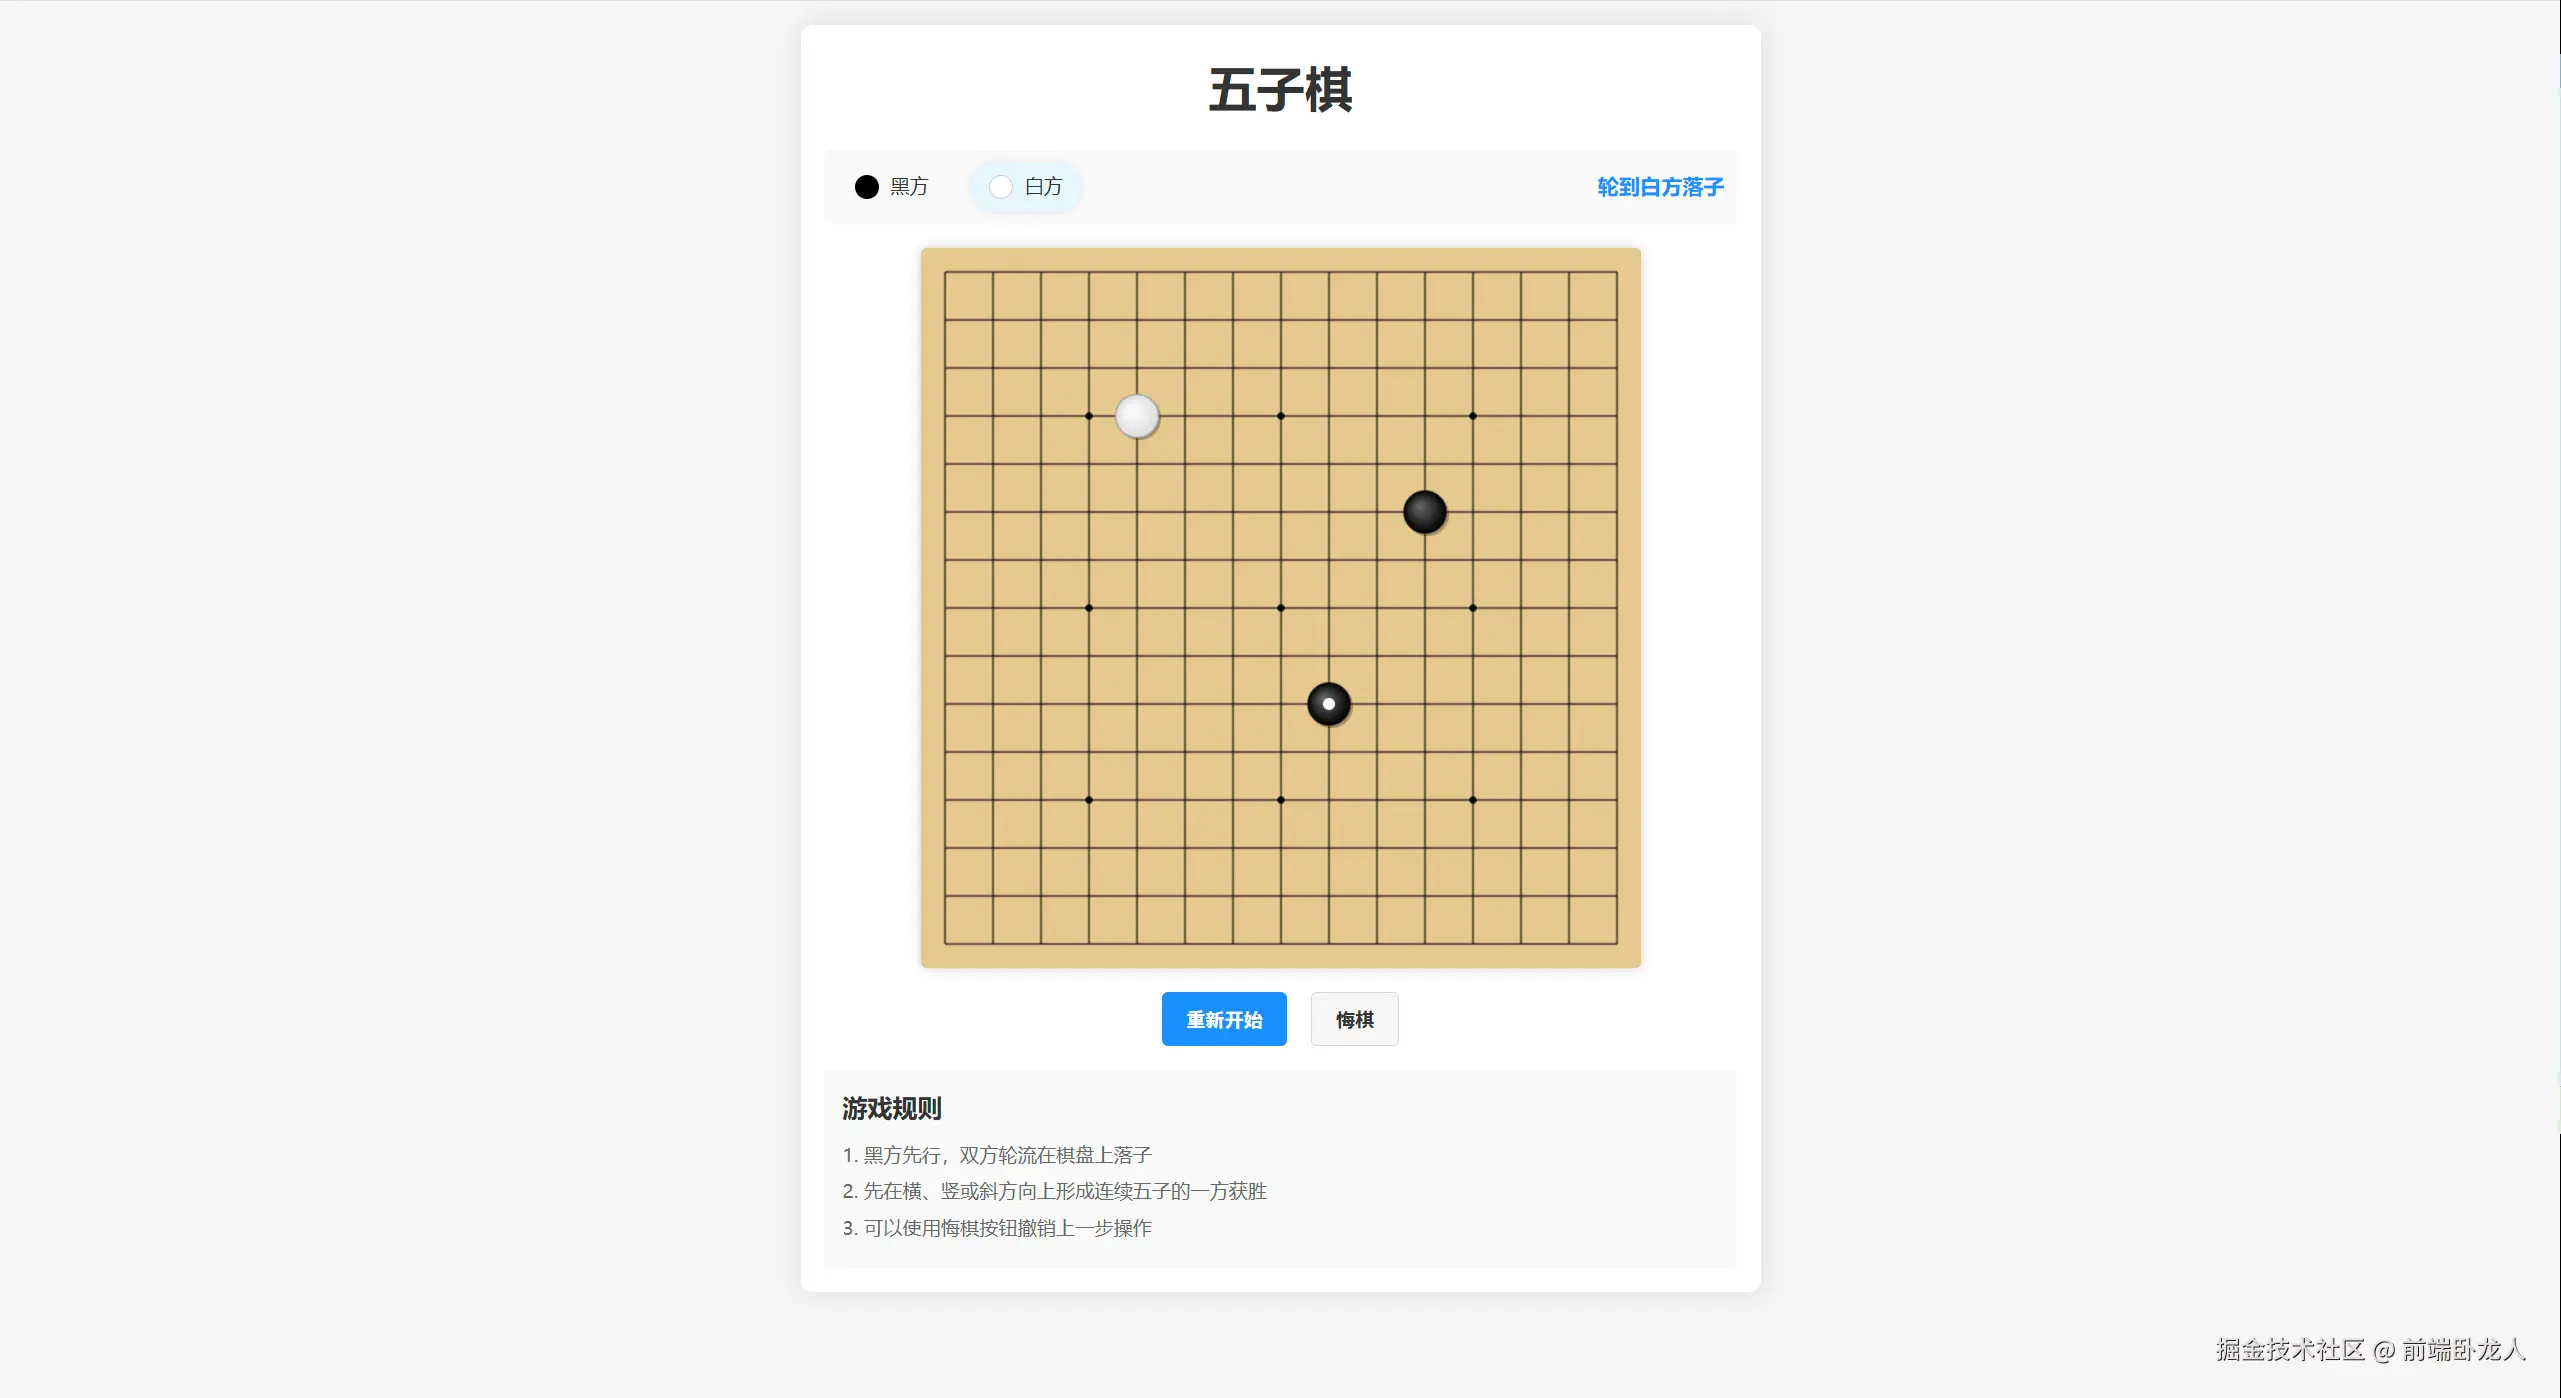The image size is (2561, 1398).
Task: Click the highlighted white player indicator 白方
Action: [1025, 187]
